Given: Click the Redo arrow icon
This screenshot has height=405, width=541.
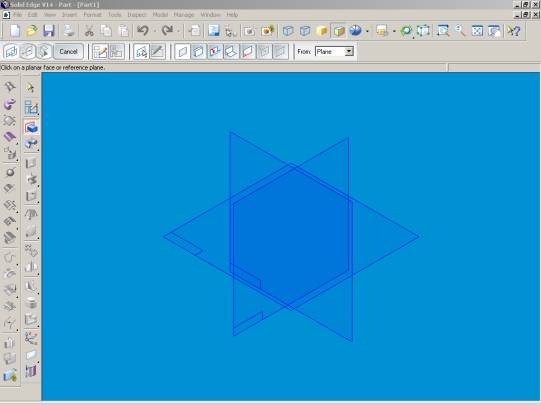Looking at the screenshot, I should [x=167, y=31].
